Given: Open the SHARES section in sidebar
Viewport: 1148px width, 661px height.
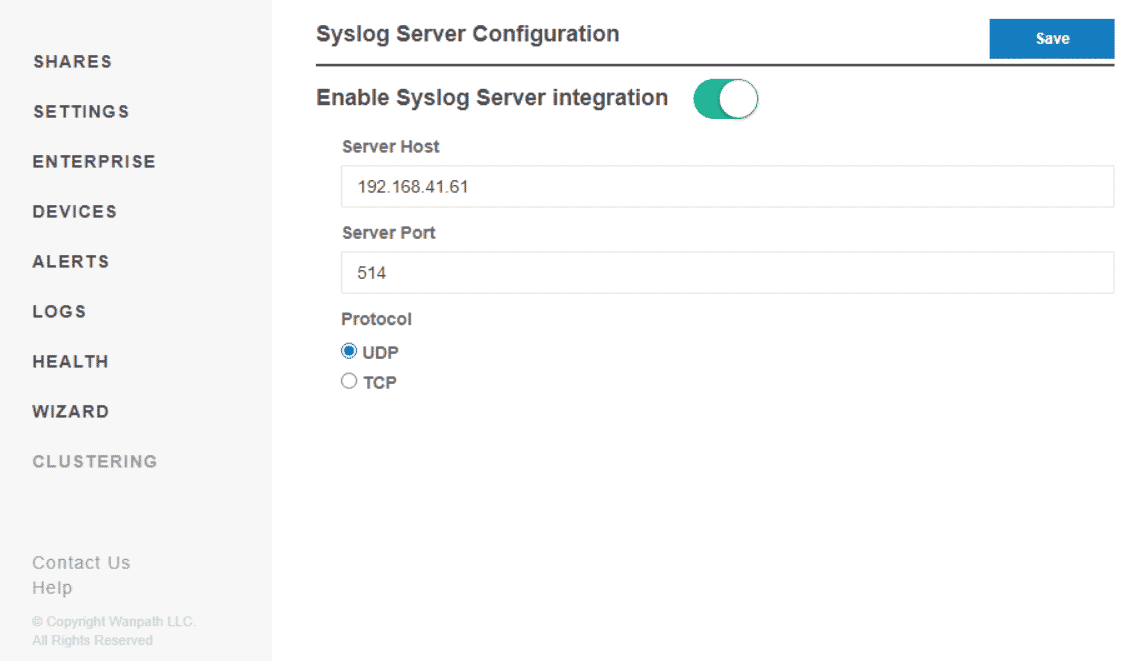Looking at the screenshot, I should click(72, 62).
